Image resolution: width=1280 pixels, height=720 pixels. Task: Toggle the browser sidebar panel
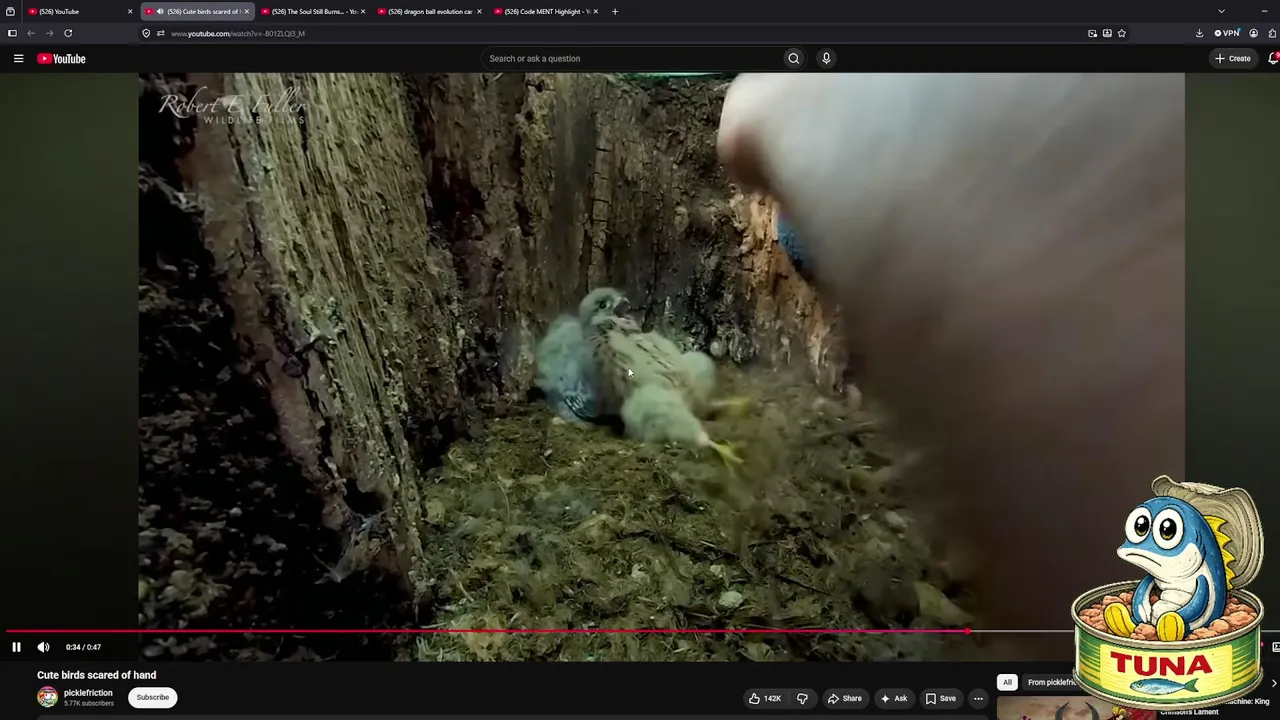[x=12, y=33]
